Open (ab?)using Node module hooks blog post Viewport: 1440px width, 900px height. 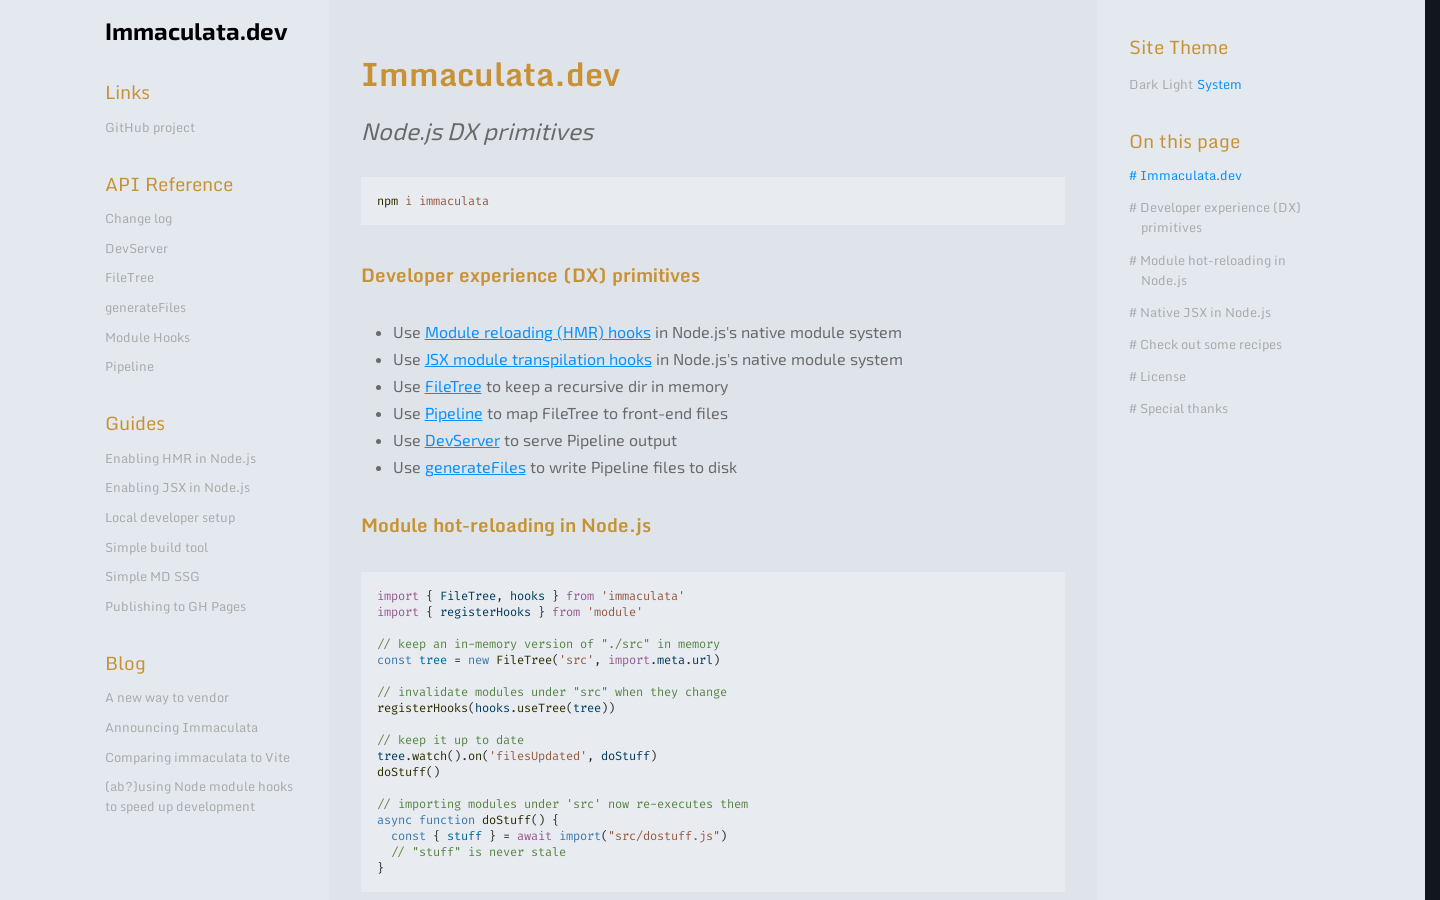click(x=199, y=797)
